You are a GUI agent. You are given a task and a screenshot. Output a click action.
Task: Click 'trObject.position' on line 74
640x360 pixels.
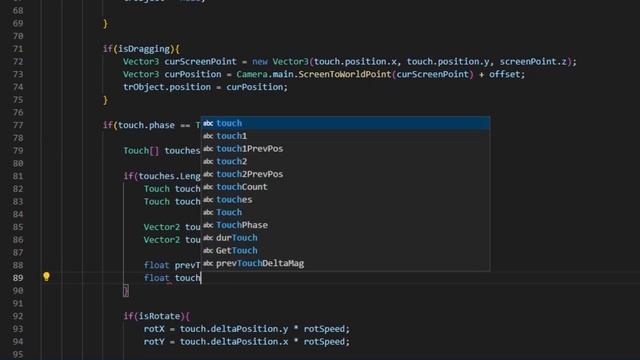coord(167,87)
